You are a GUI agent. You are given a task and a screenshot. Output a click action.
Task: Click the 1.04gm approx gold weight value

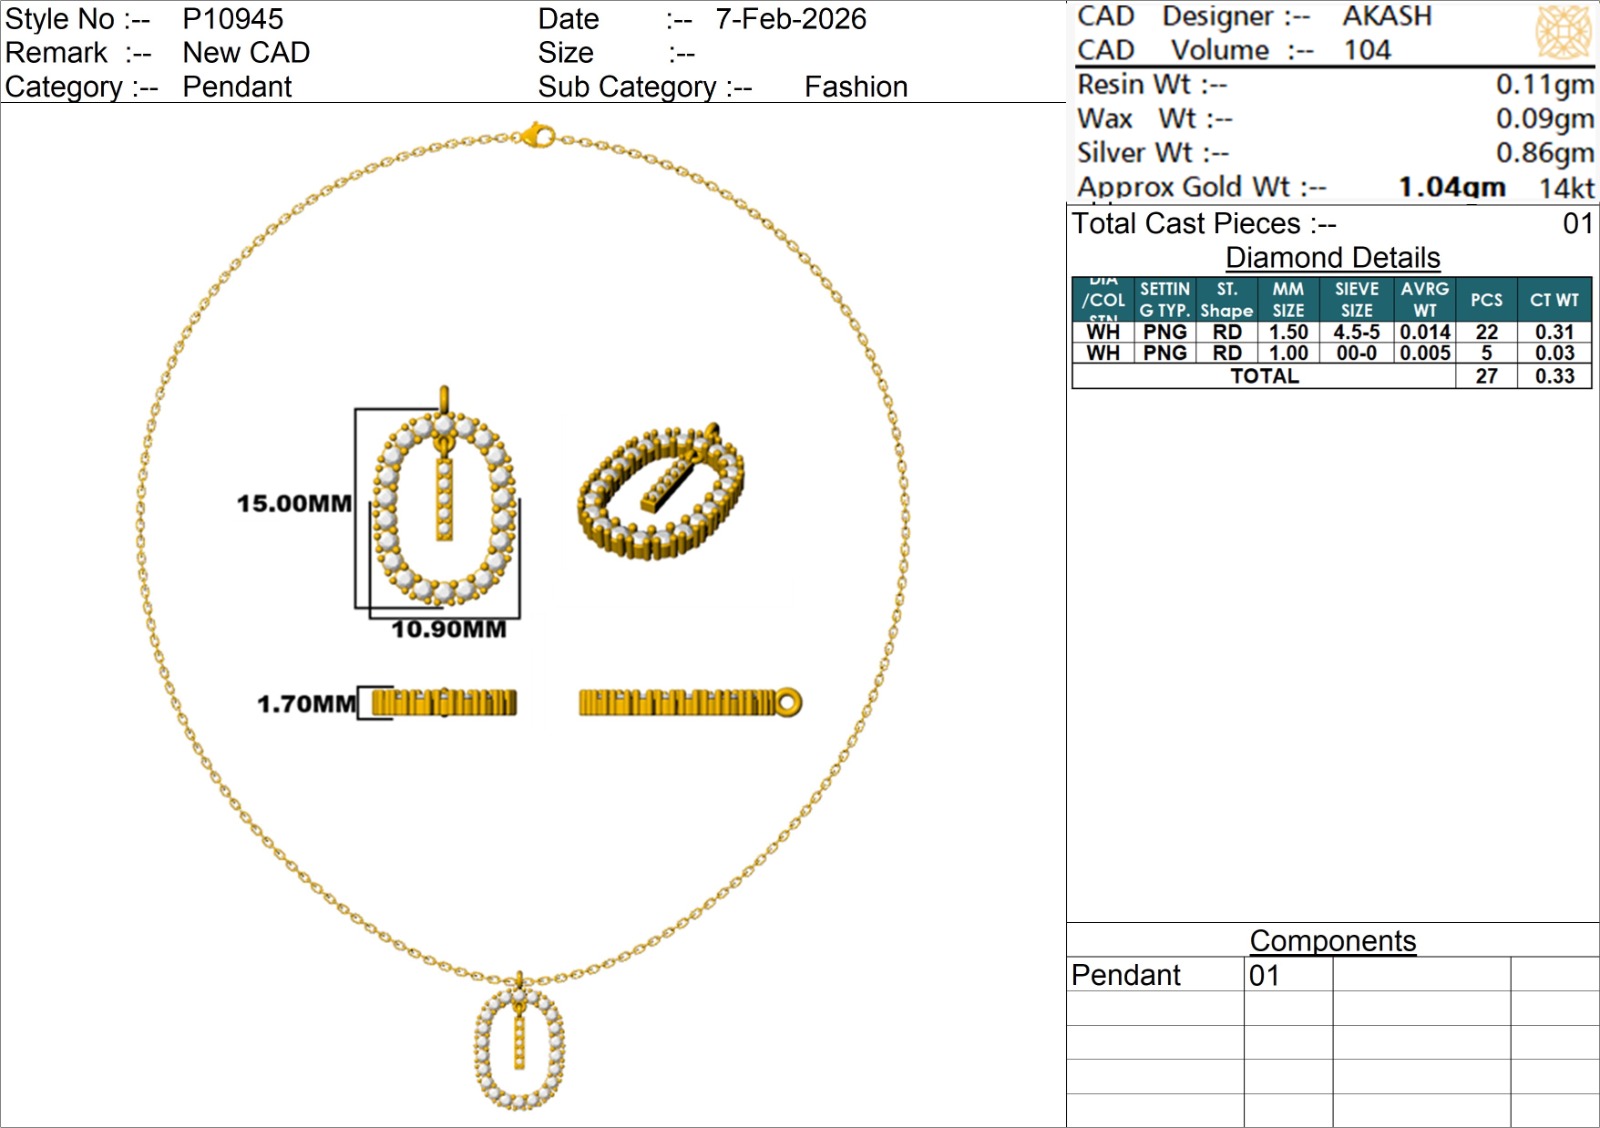1451,187
